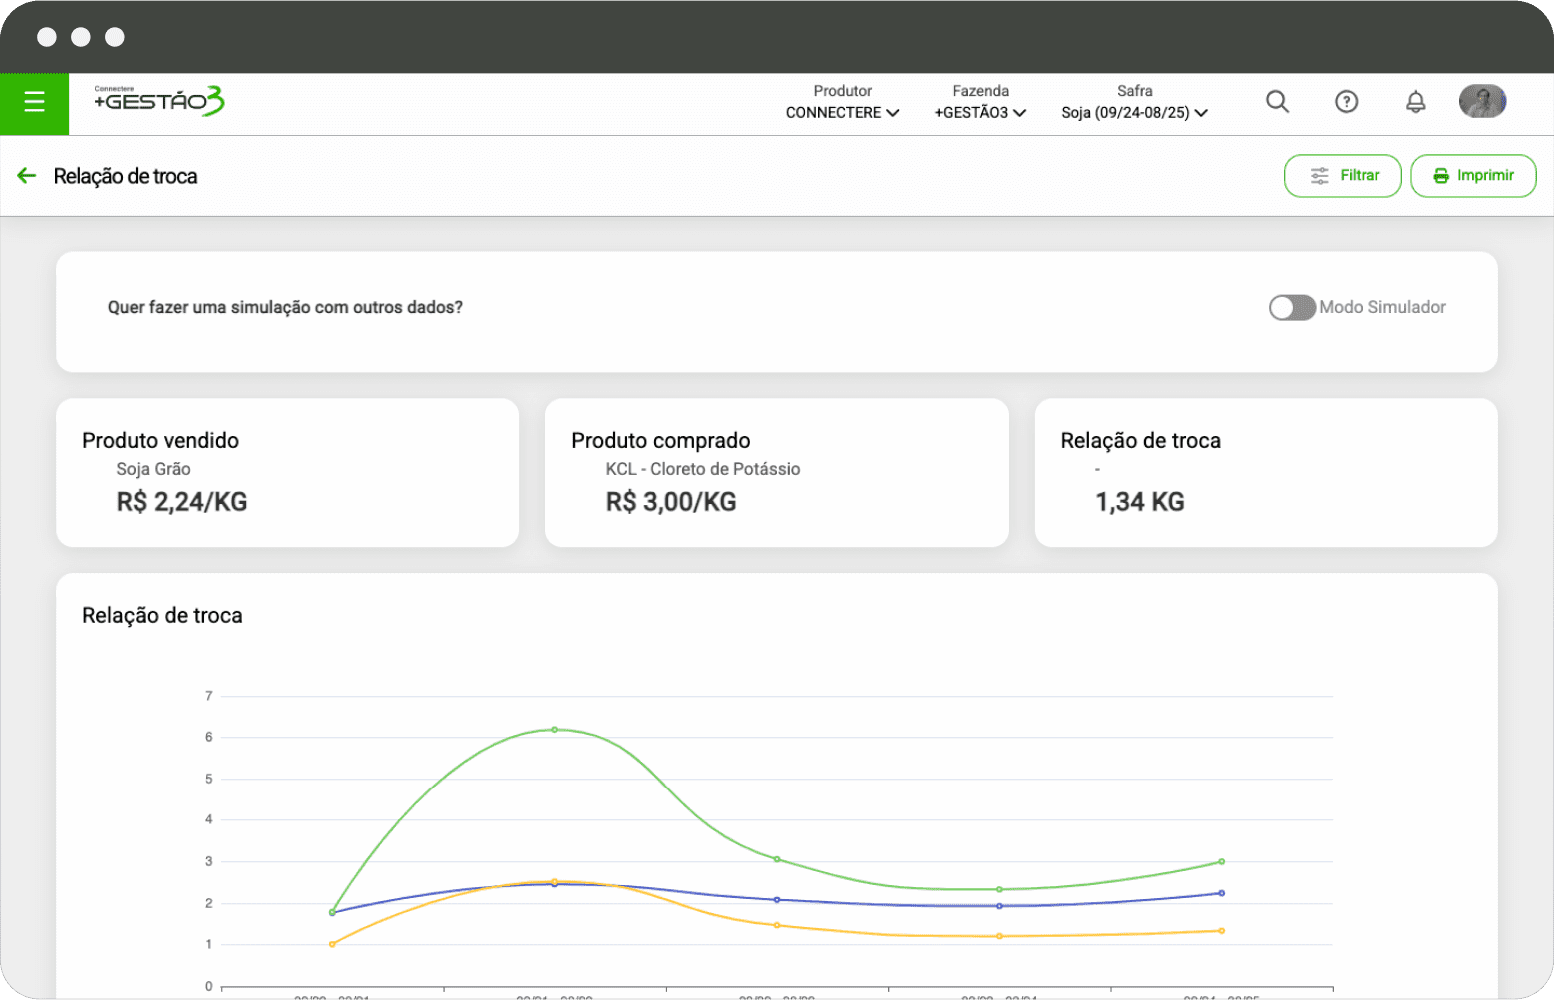The height and width of the screenshot is (1000, 1554).
Task: Open the help question mark icon
Action: pyautogui.click(x=1346, y=102)
